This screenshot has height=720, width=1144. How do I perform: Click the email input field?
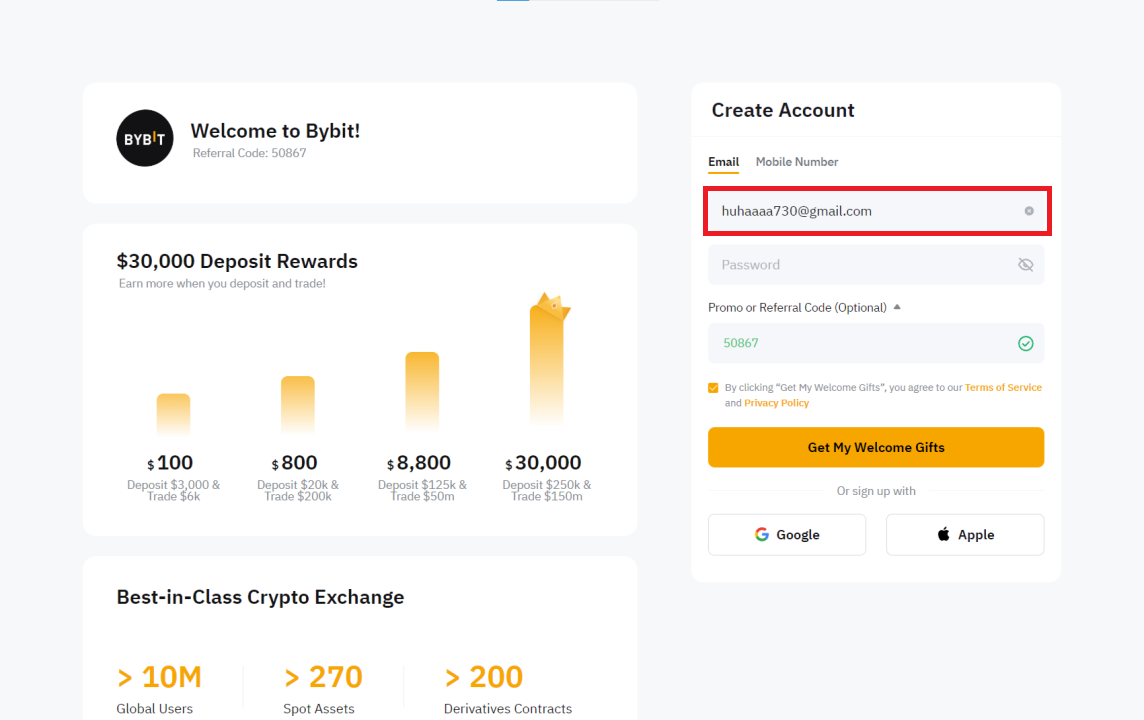876,211
